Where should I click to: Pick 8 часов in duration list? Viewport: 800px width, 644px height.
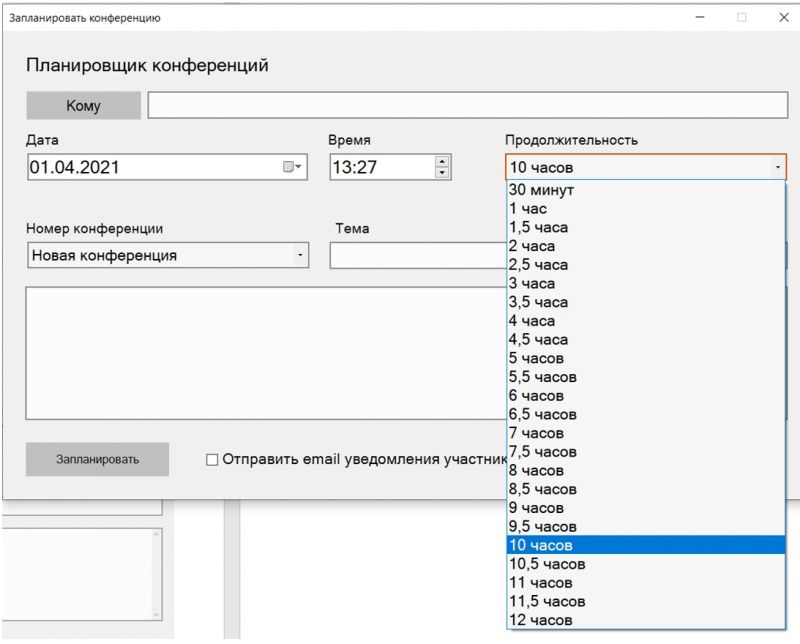pyautogui.click(x=646, y=470)
